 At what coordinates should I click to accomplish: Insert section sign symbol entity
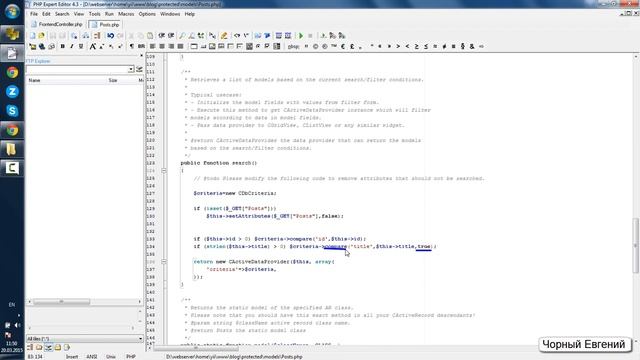(463, 47)
